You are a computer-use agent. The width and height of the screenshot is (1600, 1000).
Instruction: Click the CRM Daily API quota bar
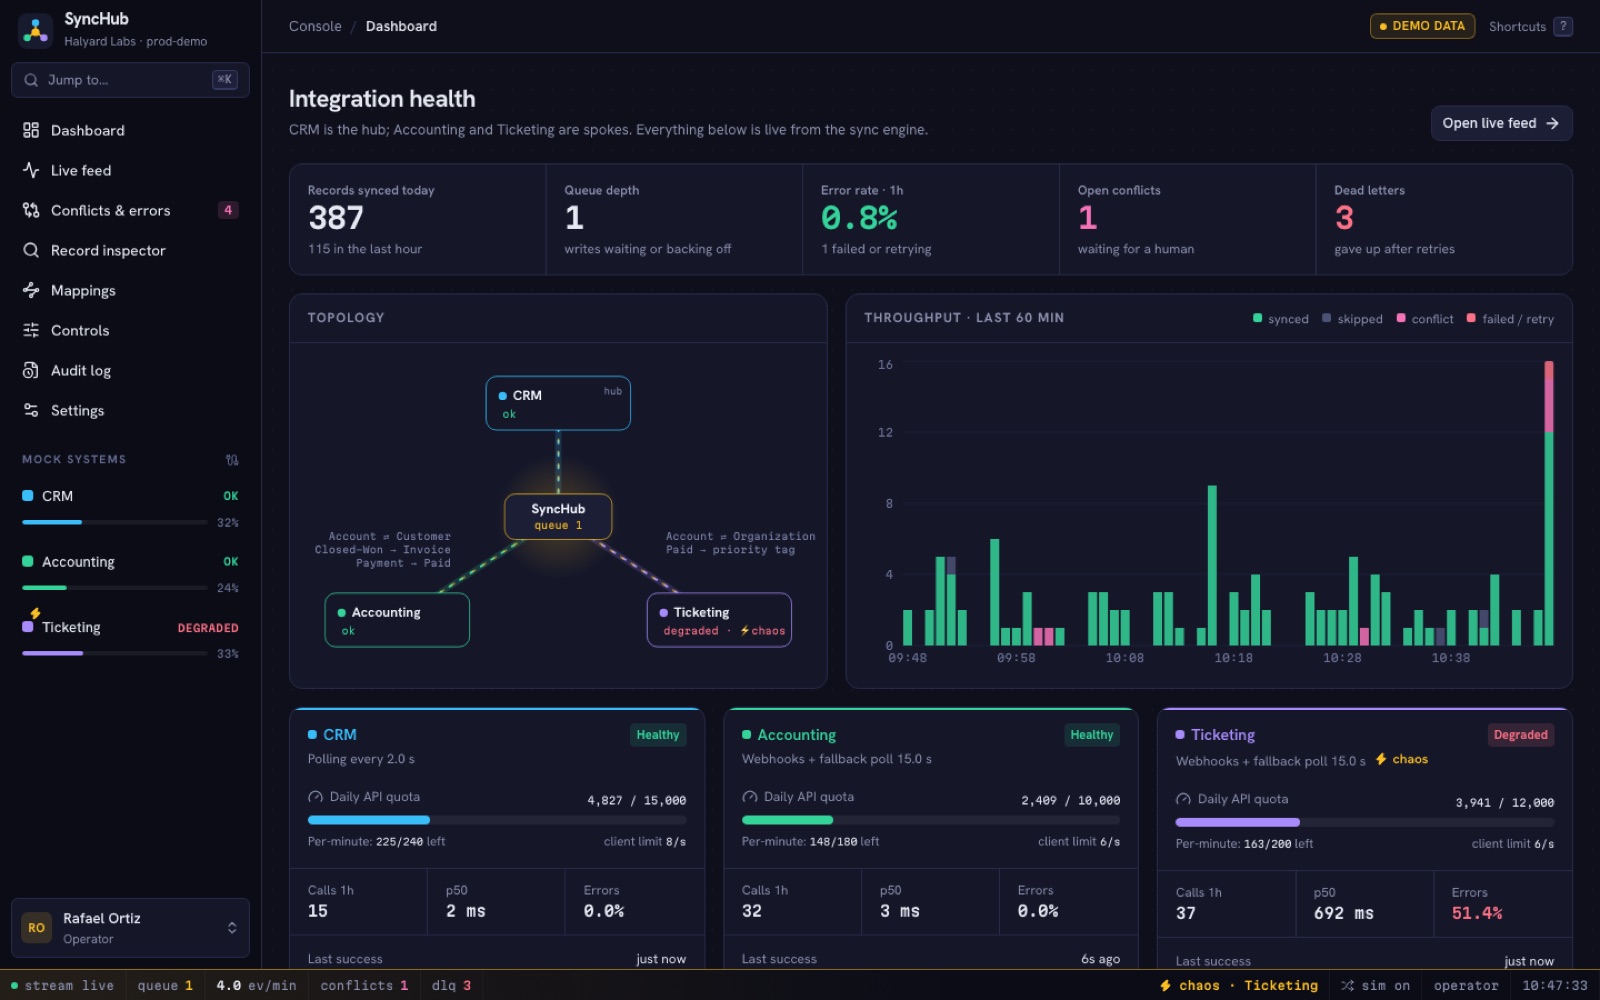click(497, 820)
